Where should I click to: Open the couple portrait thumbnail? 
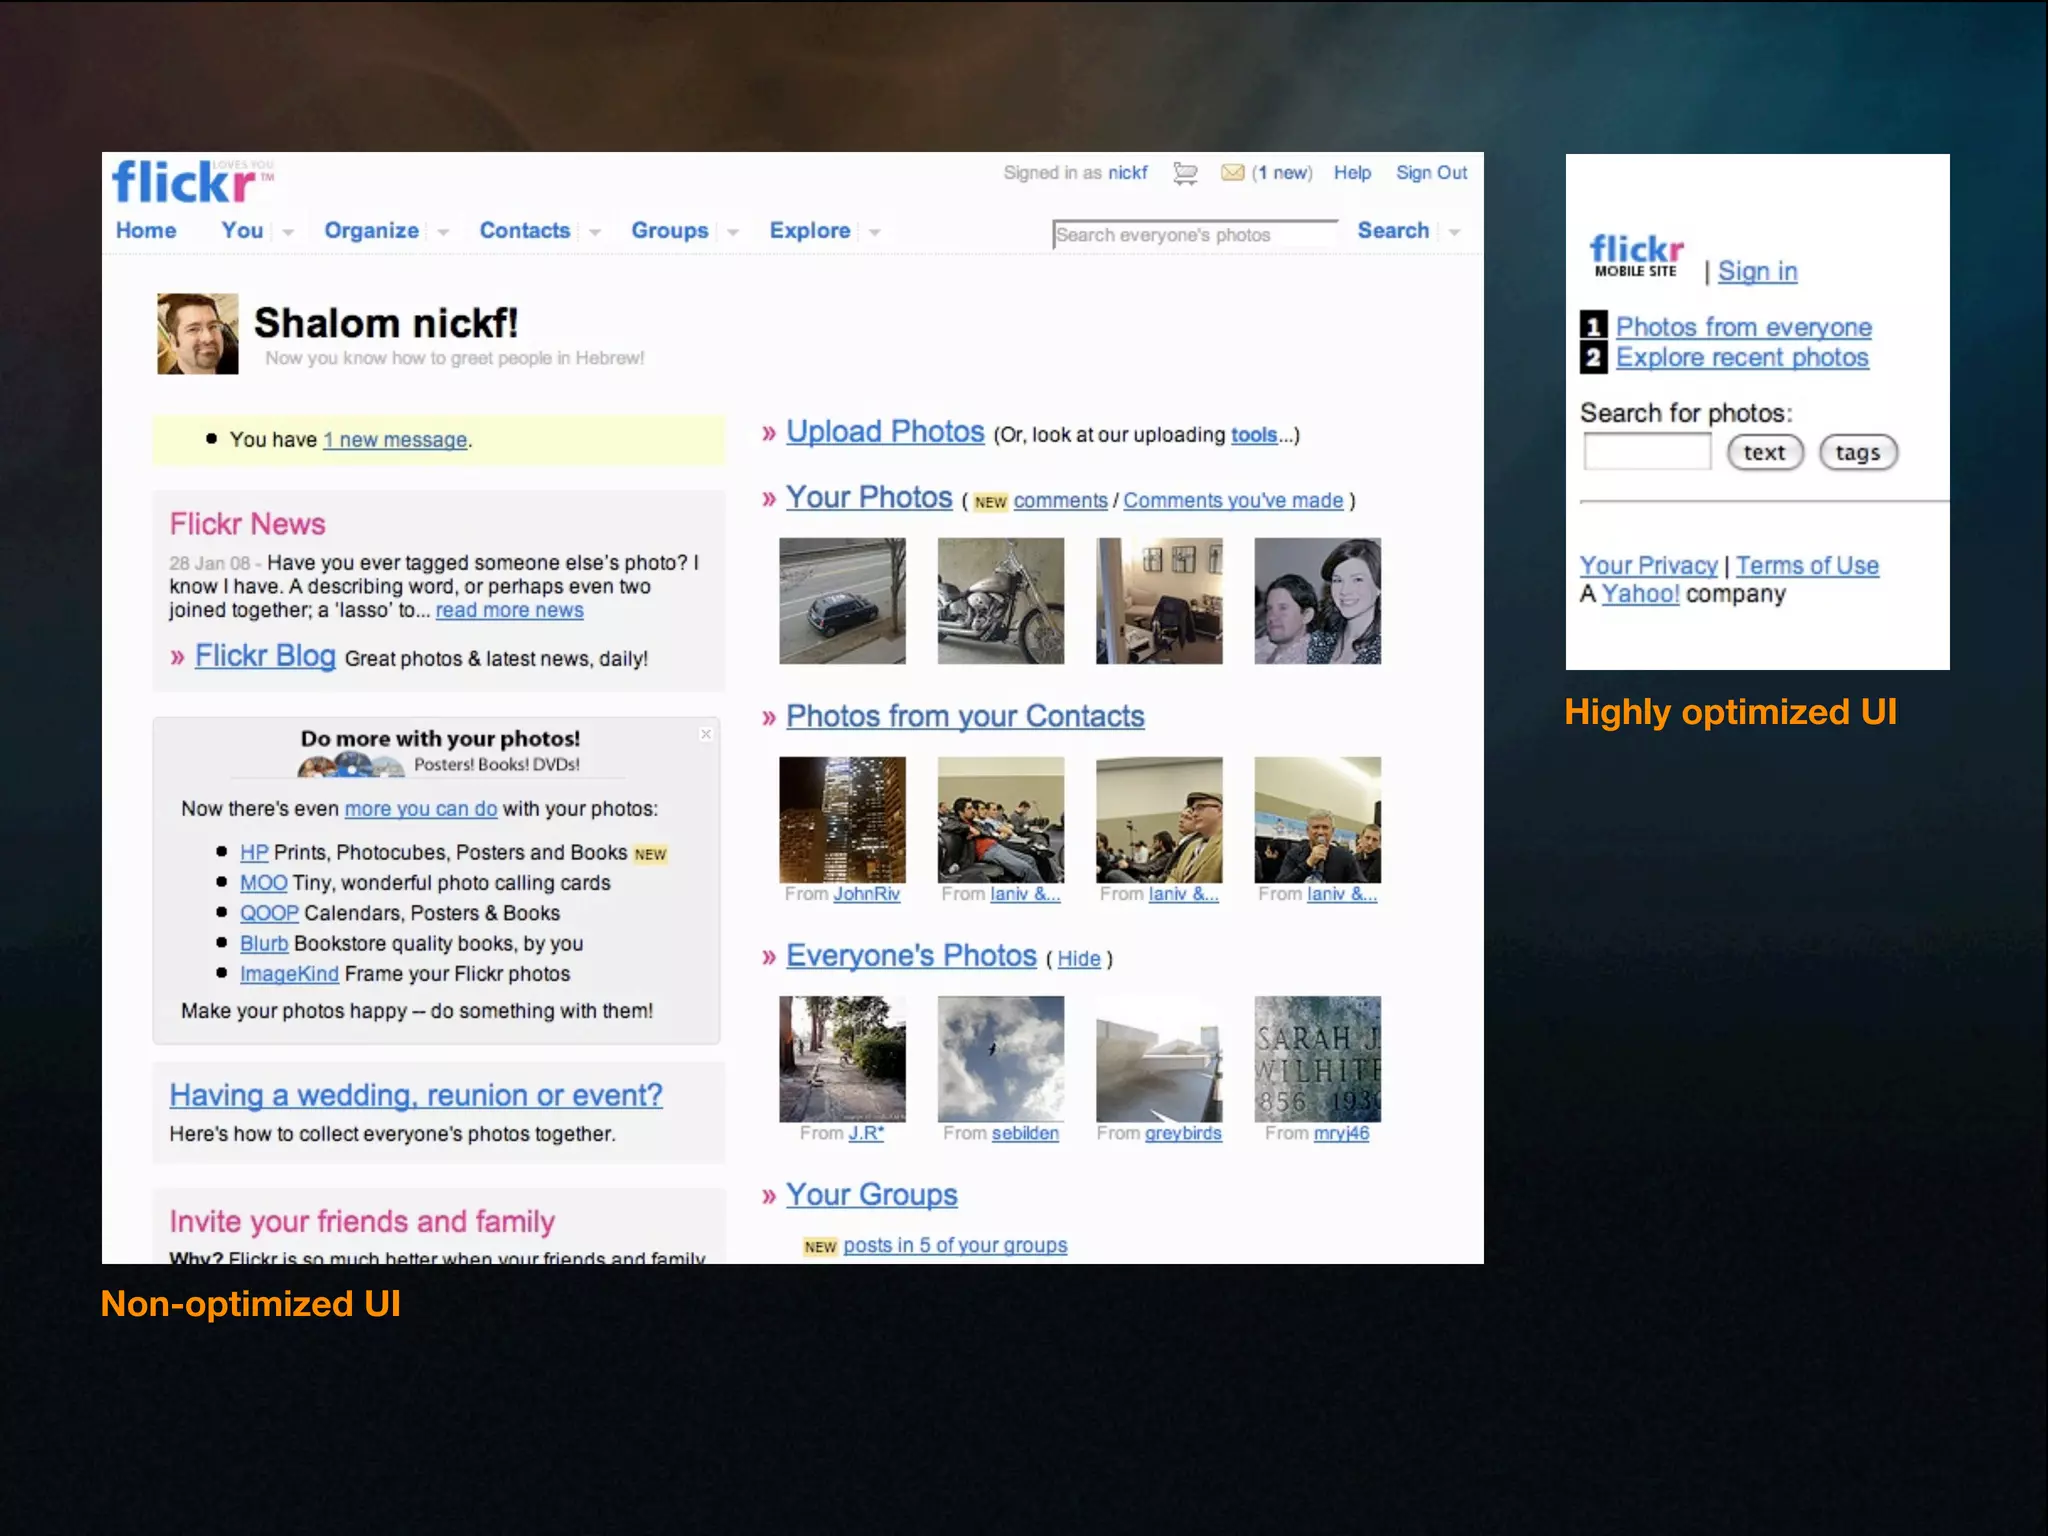coord(1318,601)
